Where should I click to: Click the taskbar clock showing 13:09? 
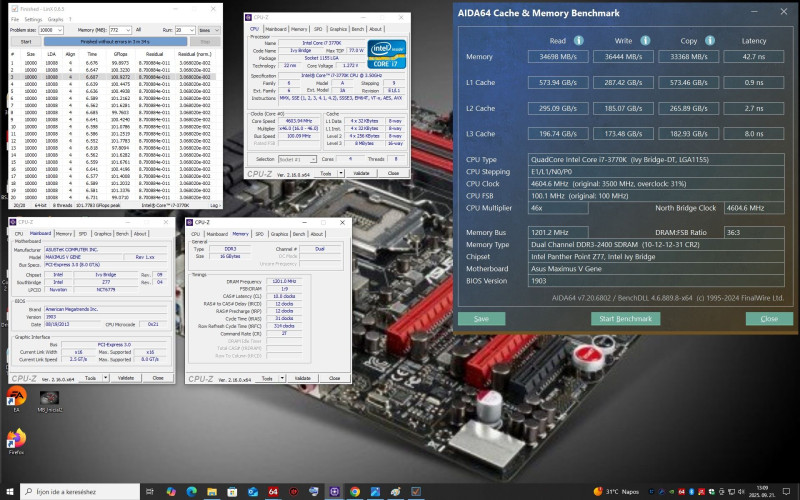[762, 491]
